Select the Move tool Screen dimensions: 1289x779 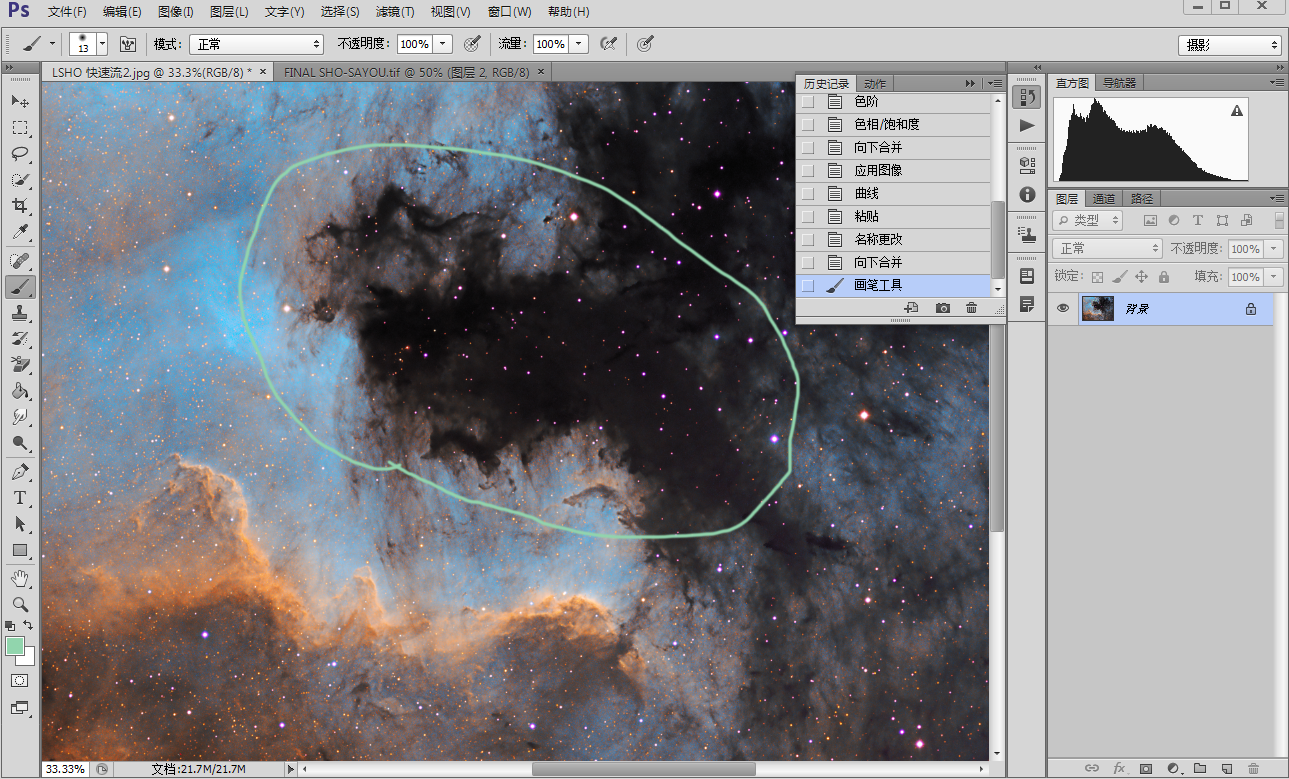click(20, 101)
